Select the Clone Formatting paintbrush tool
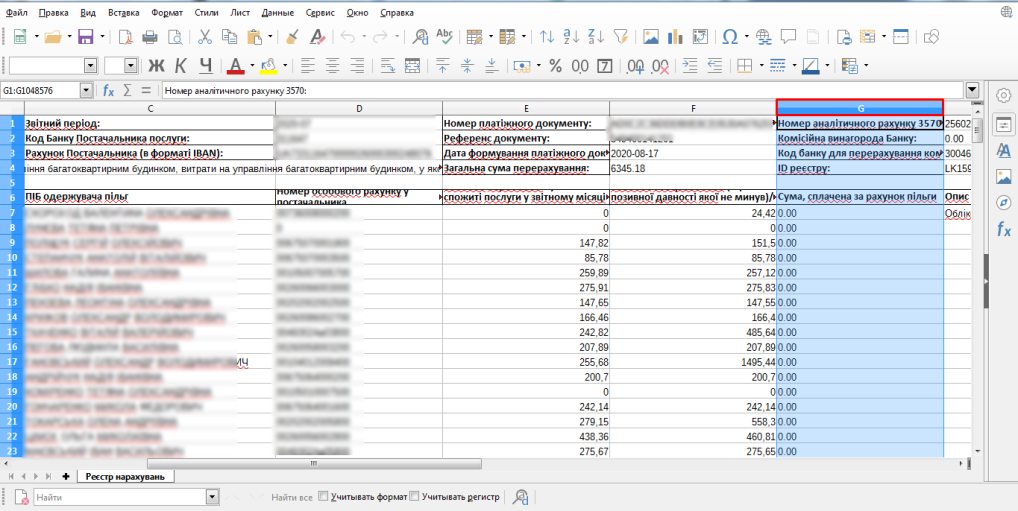This screenshot has height=511, width=1018. 292,37
